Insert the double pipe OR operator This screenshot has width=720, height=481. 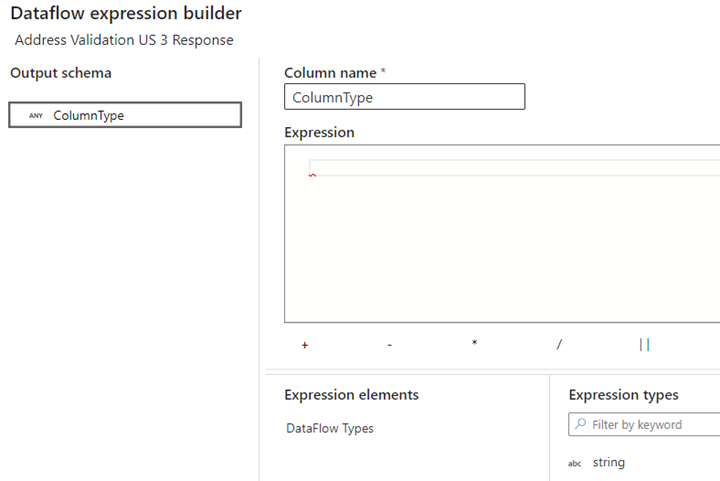click(x=644, y=344)
